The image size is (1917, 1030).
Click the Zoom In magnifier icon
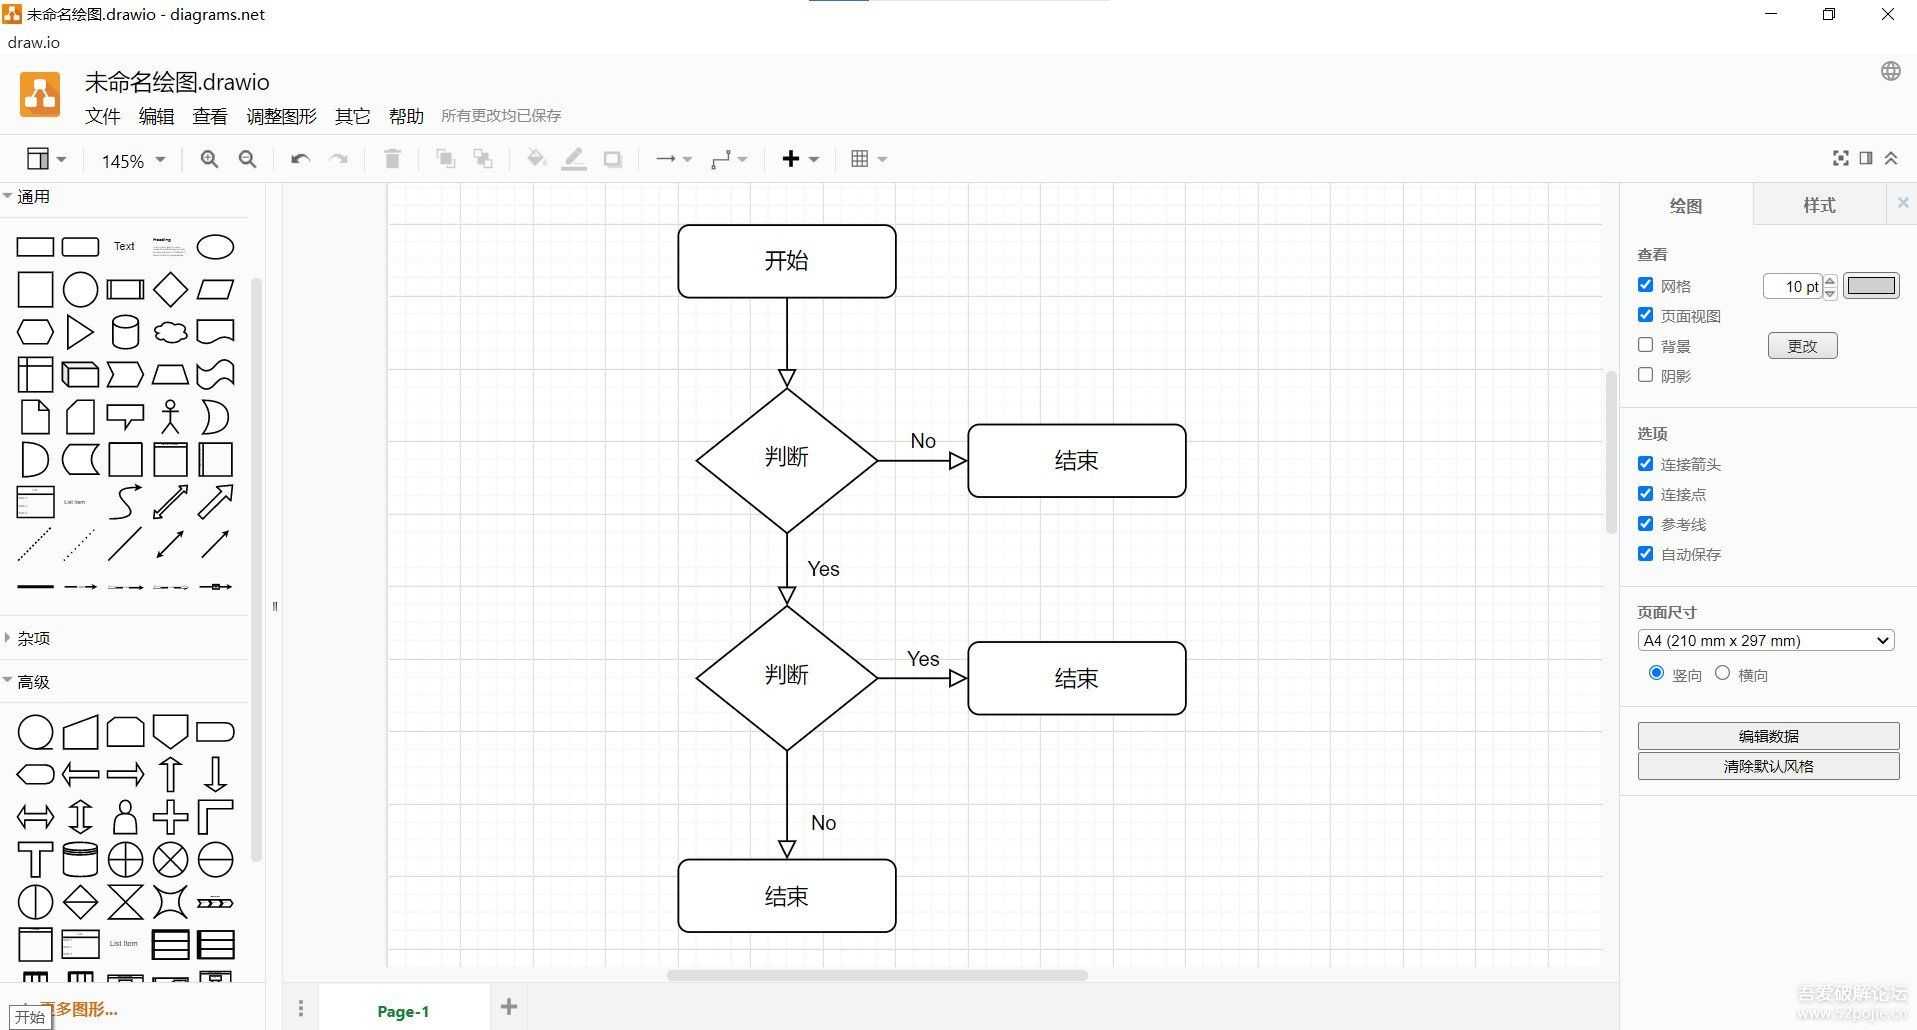tap(208, 158)
